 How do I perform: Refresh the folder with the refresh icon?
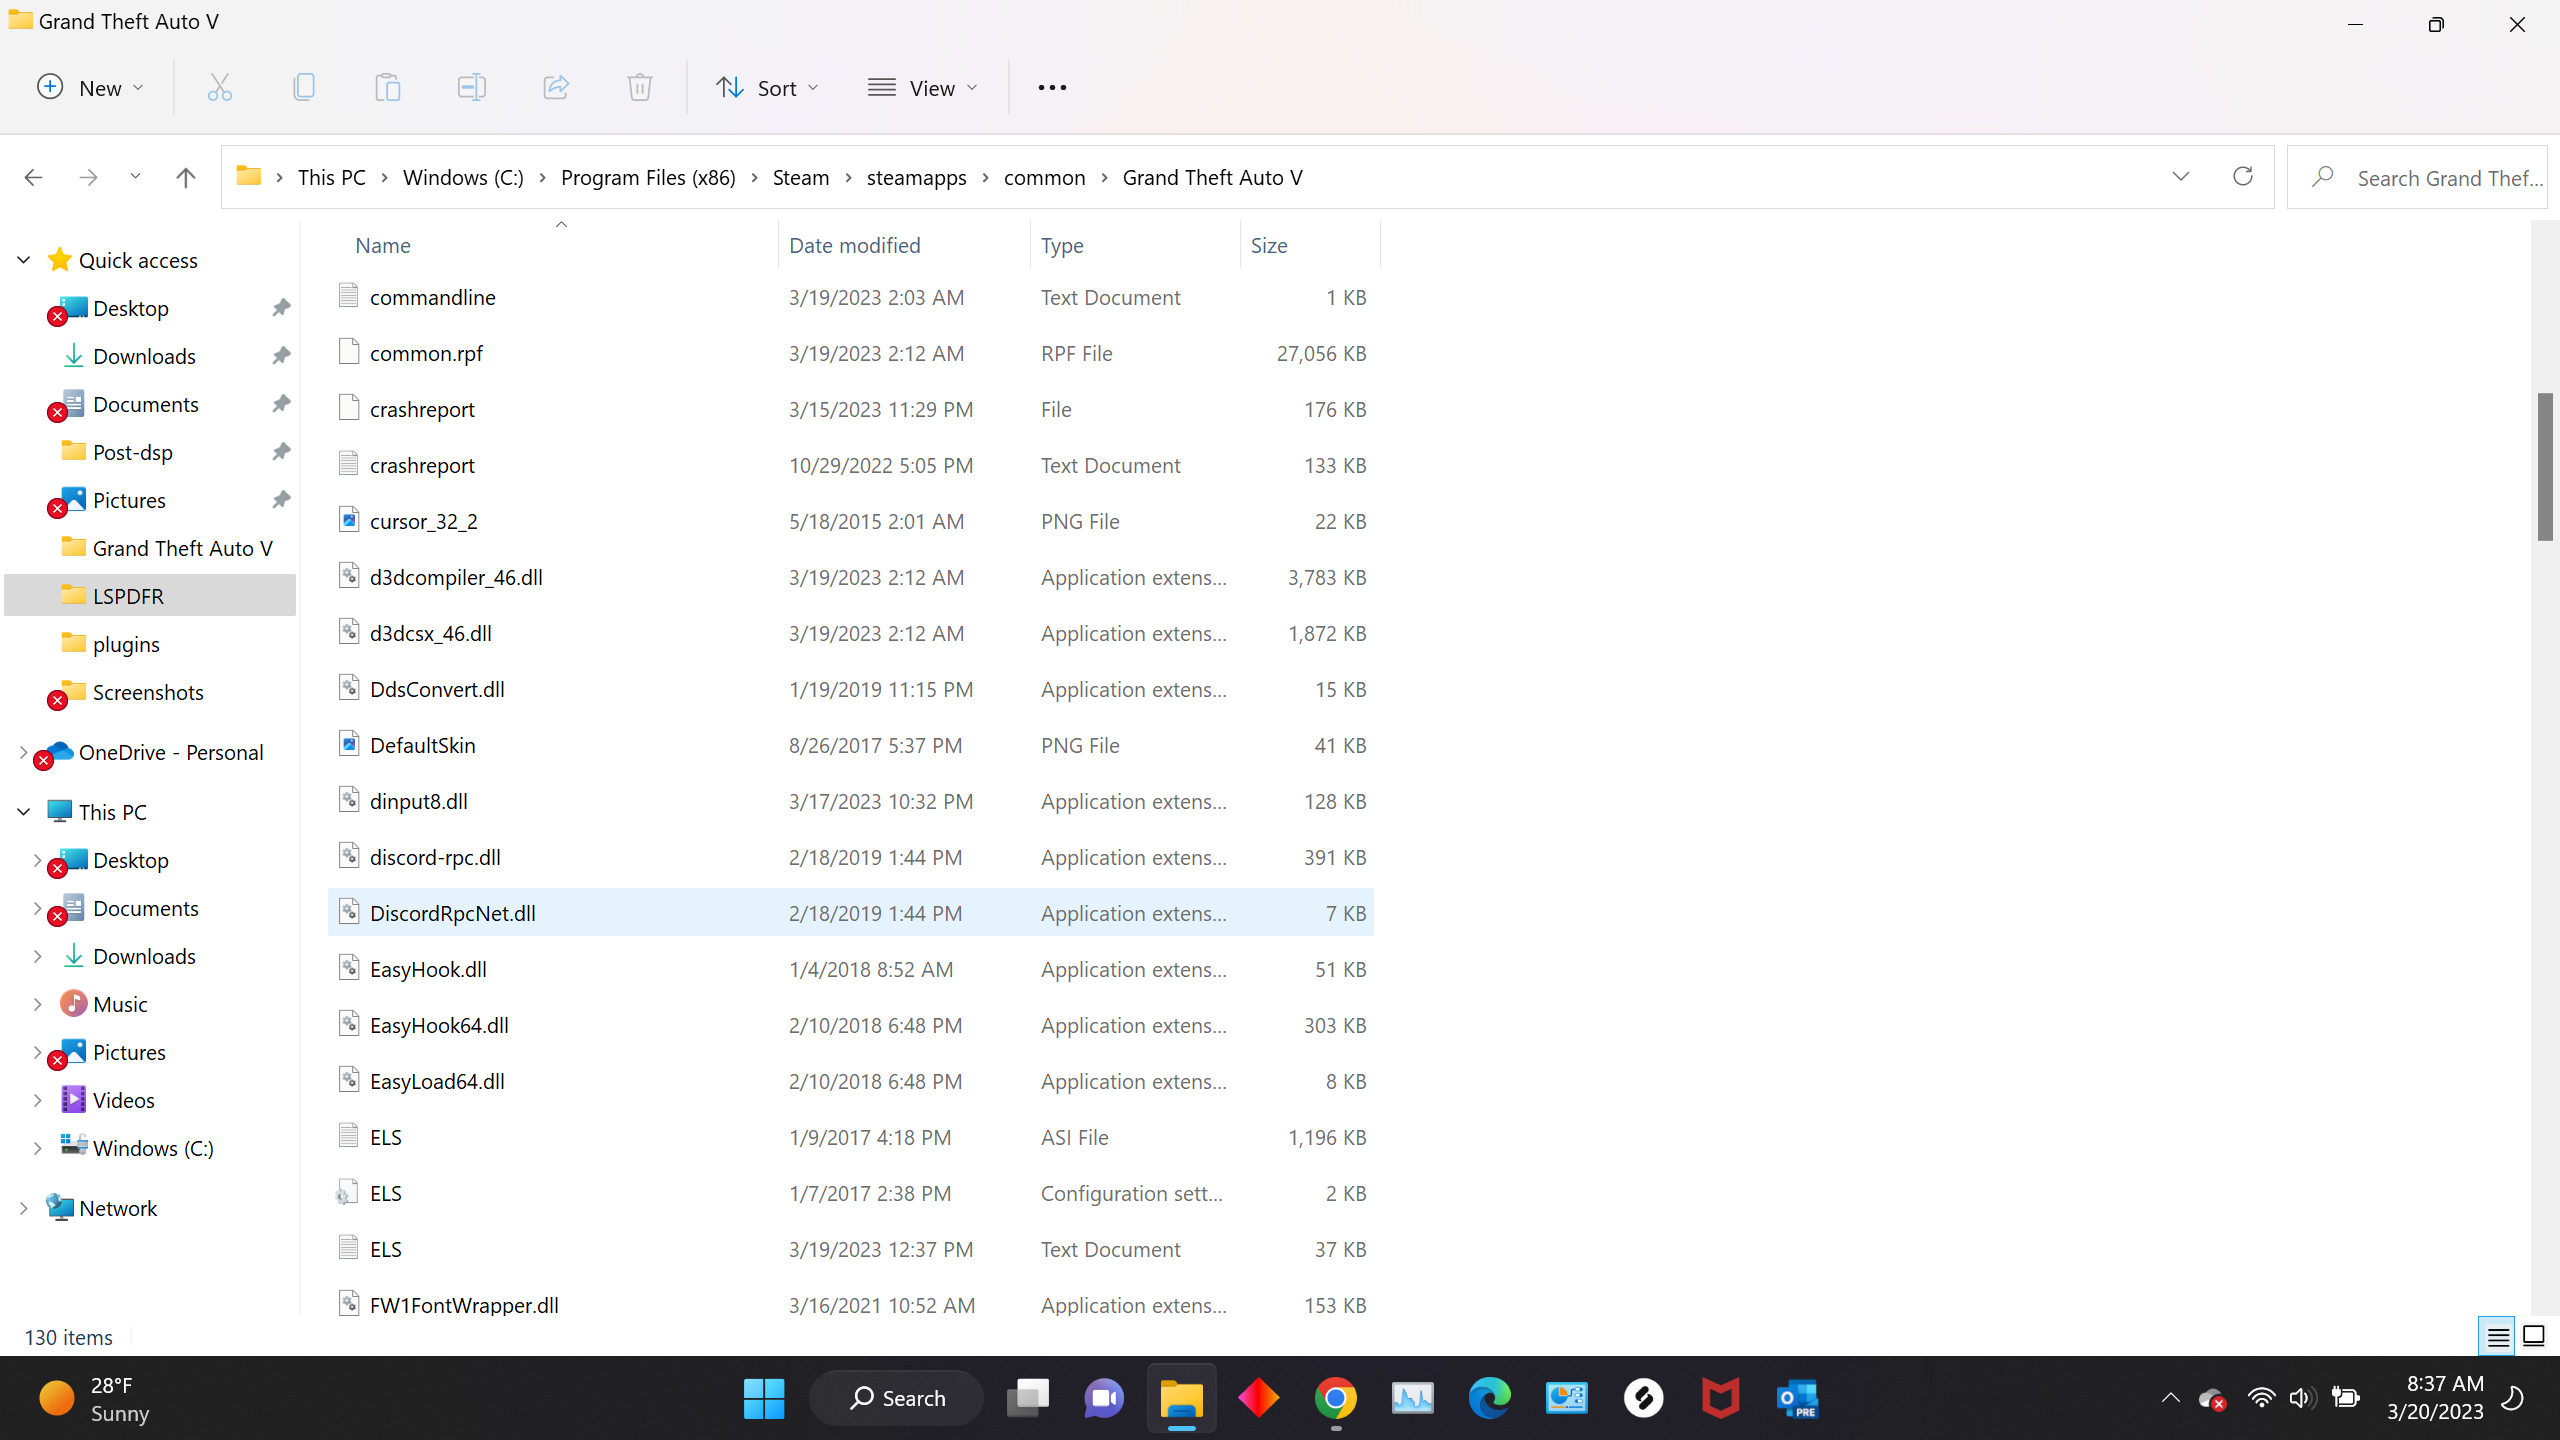(x=2242, y=177)
